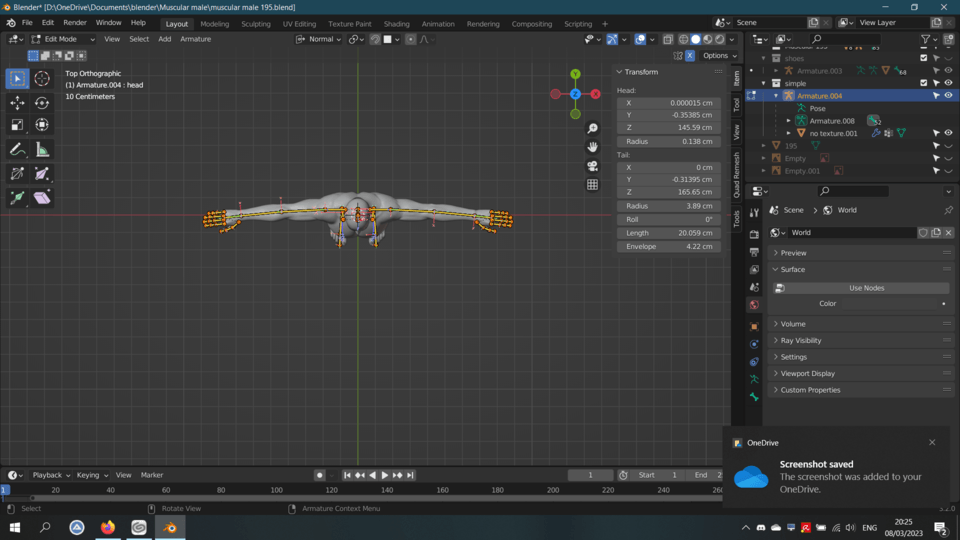Click the X-axis mirror button
Image resolution: width=960 pixels, height=540 pixels.
690,56
